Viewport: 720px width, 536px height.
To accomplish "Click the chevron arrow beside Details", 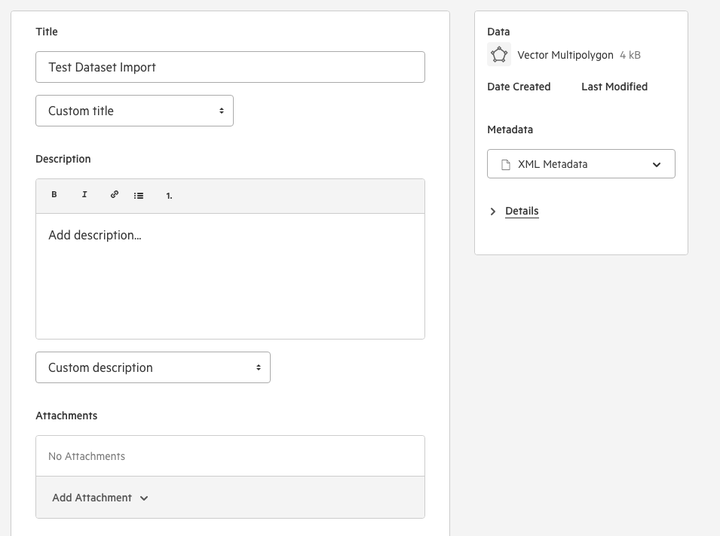I will [x=493, y=211].
